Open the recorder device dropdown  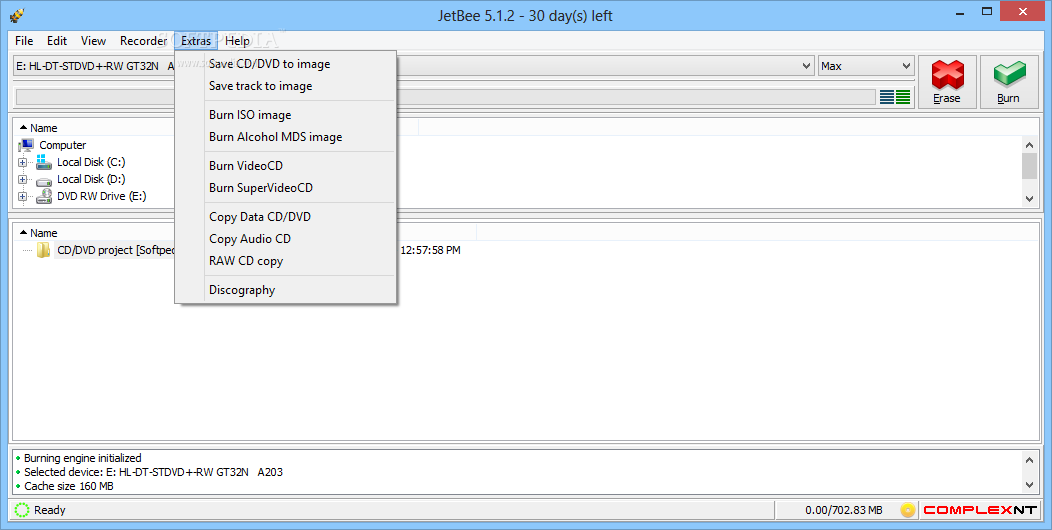806,66
